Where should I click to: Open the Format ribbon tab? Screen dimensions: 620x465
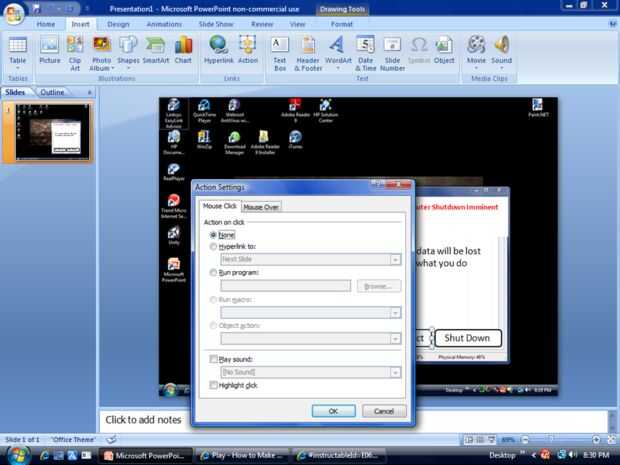[342, 24]
